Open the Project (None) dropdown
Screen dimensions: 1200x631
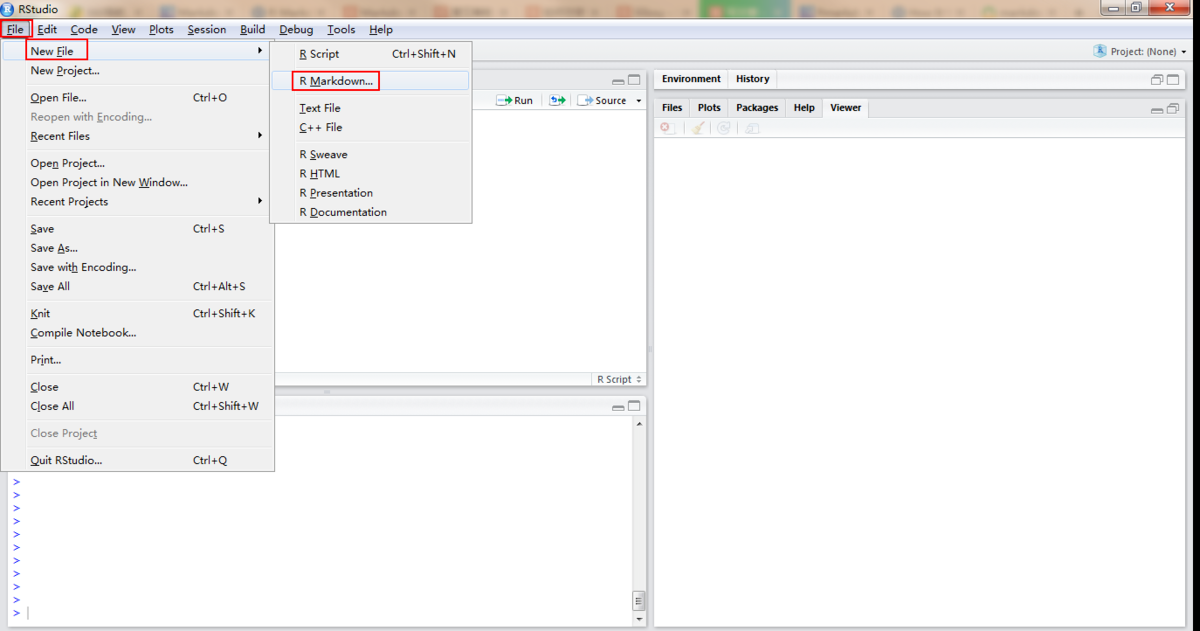tap(1184, 52)
